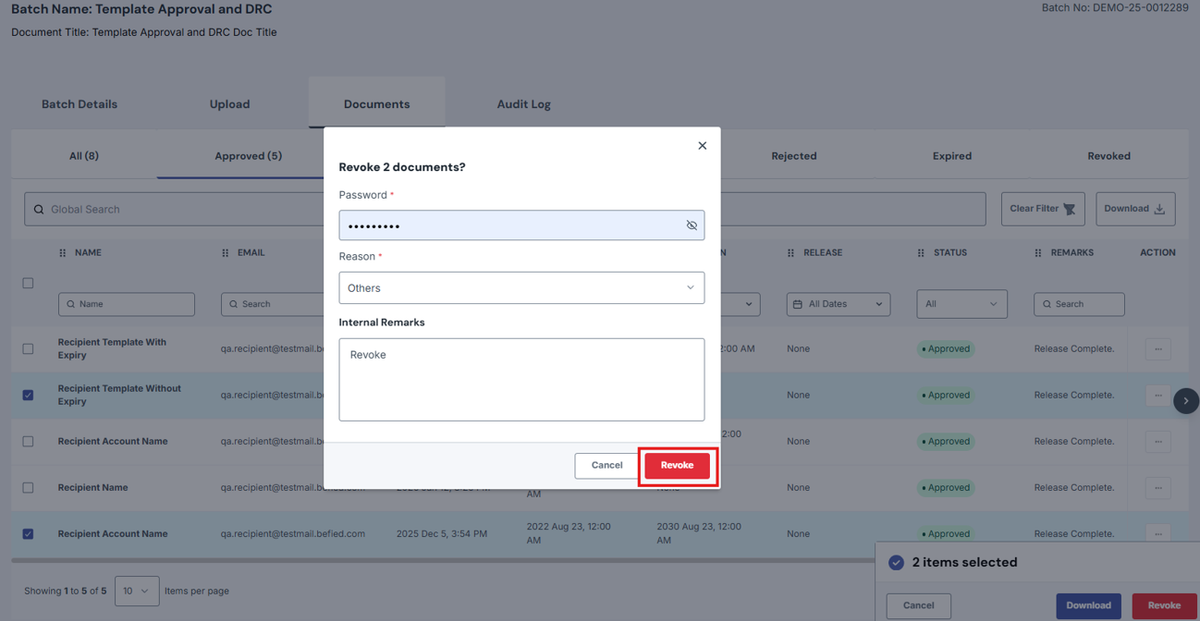Image resolution: width=1200 pixels, height=621 pixels.
Task: Click the REMARKS column drag handle icon
Action: (x=1038, y=253)
